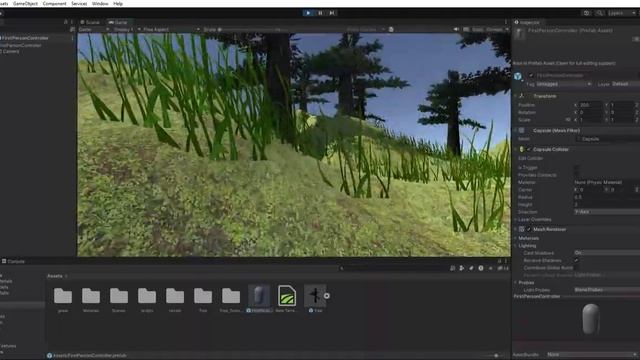Viewport: 640px width, 360px height.
Task: Collapse the Transform component
Action: (x=516, y=96)
